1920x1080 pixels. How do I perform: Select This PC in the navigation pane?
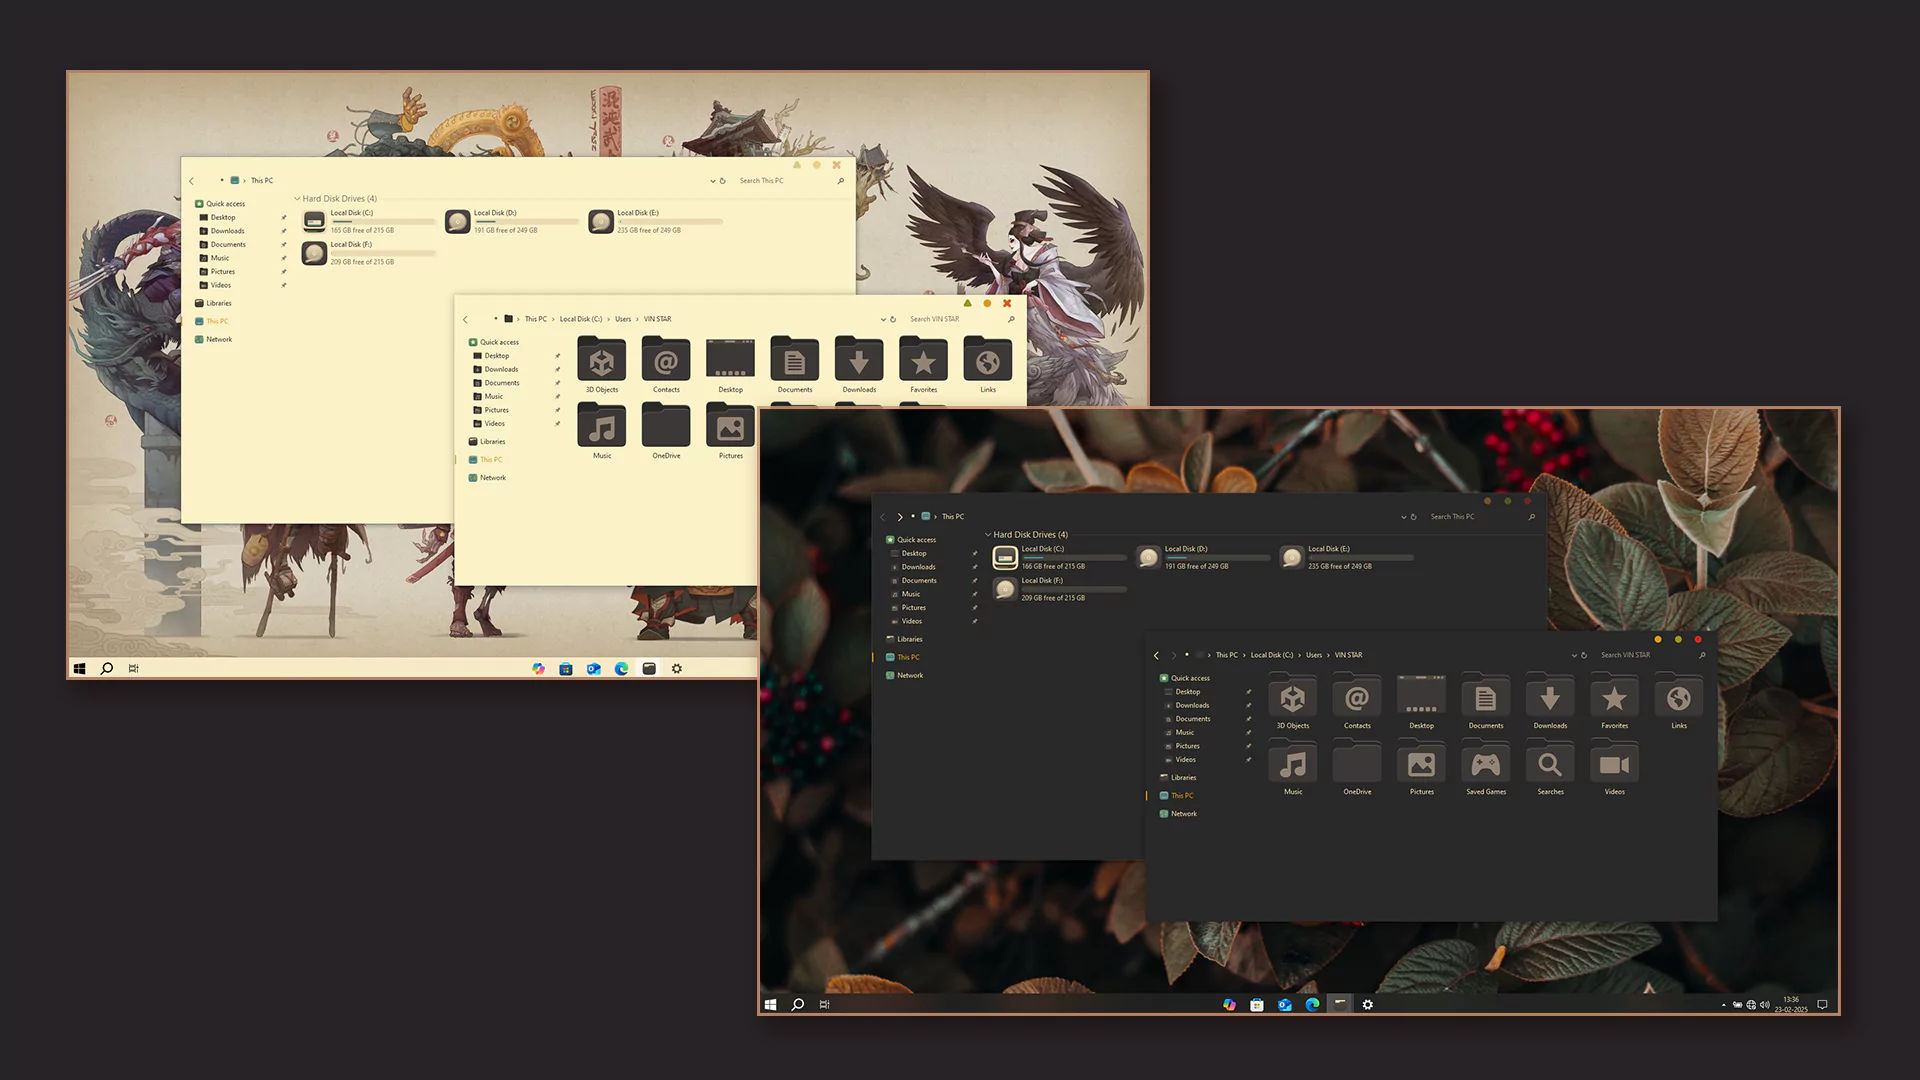click(1181, 795)
